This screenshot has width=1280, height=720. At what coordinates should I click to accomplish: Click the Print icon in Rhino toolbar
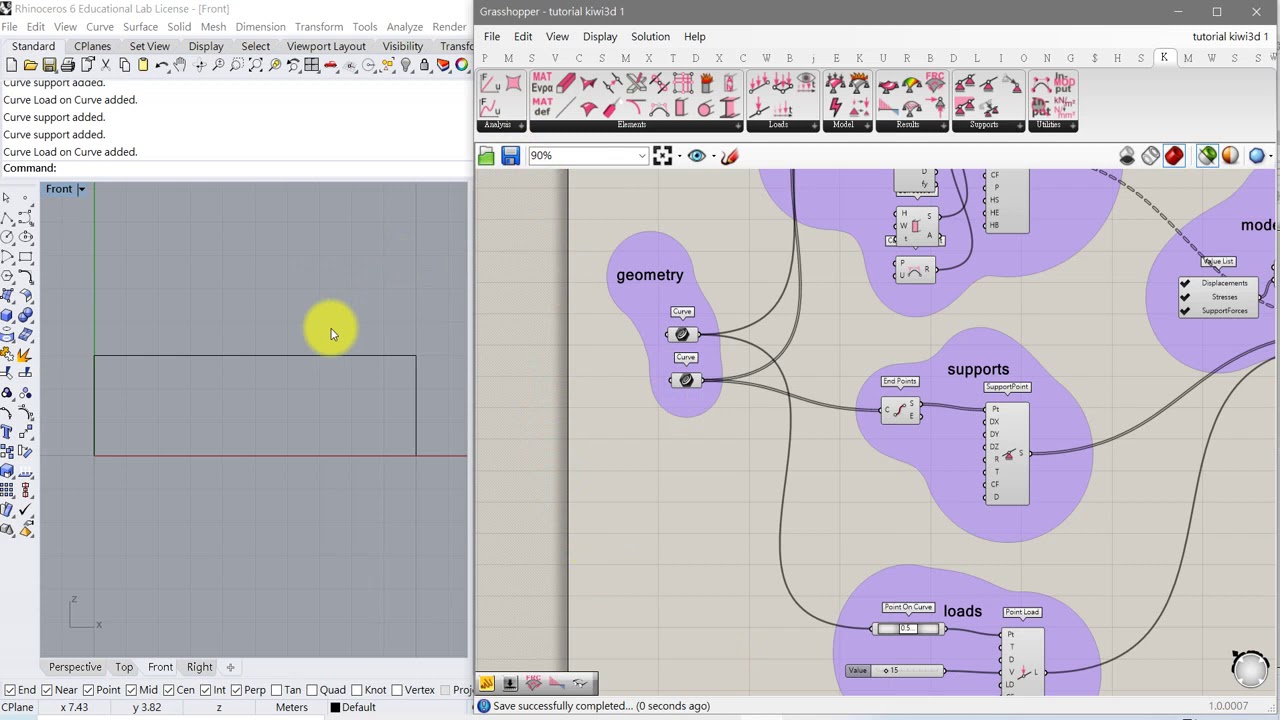pyautogui.click(x=68, y=65)
